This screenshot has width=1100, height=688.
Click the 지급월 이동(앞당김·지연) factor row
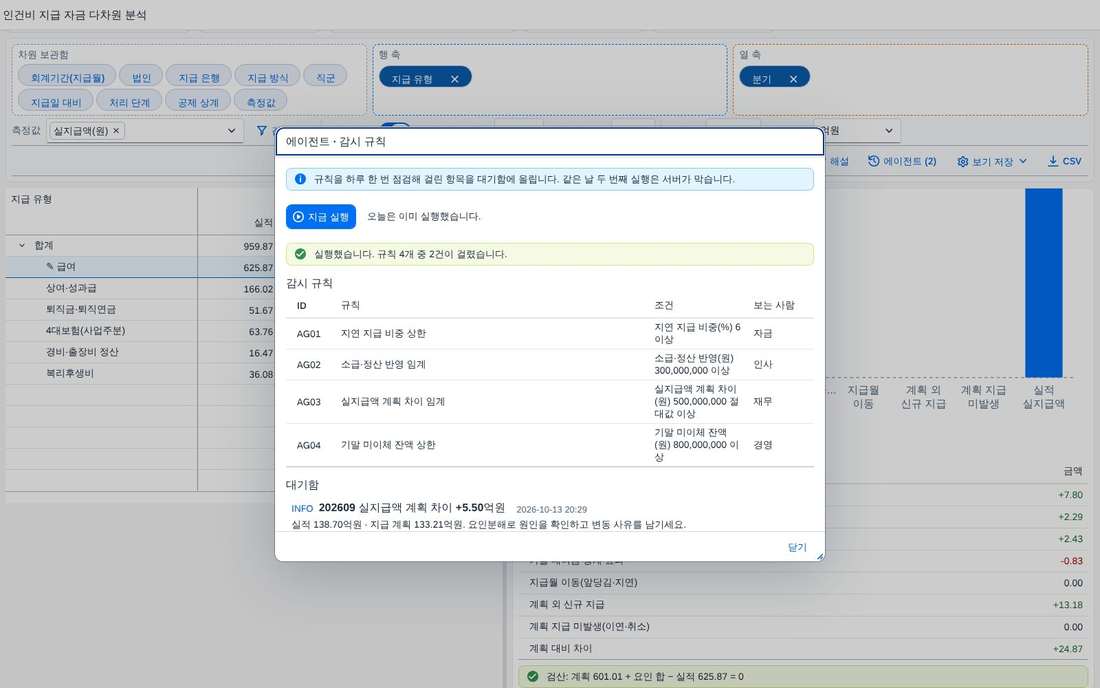click(805, 583)
